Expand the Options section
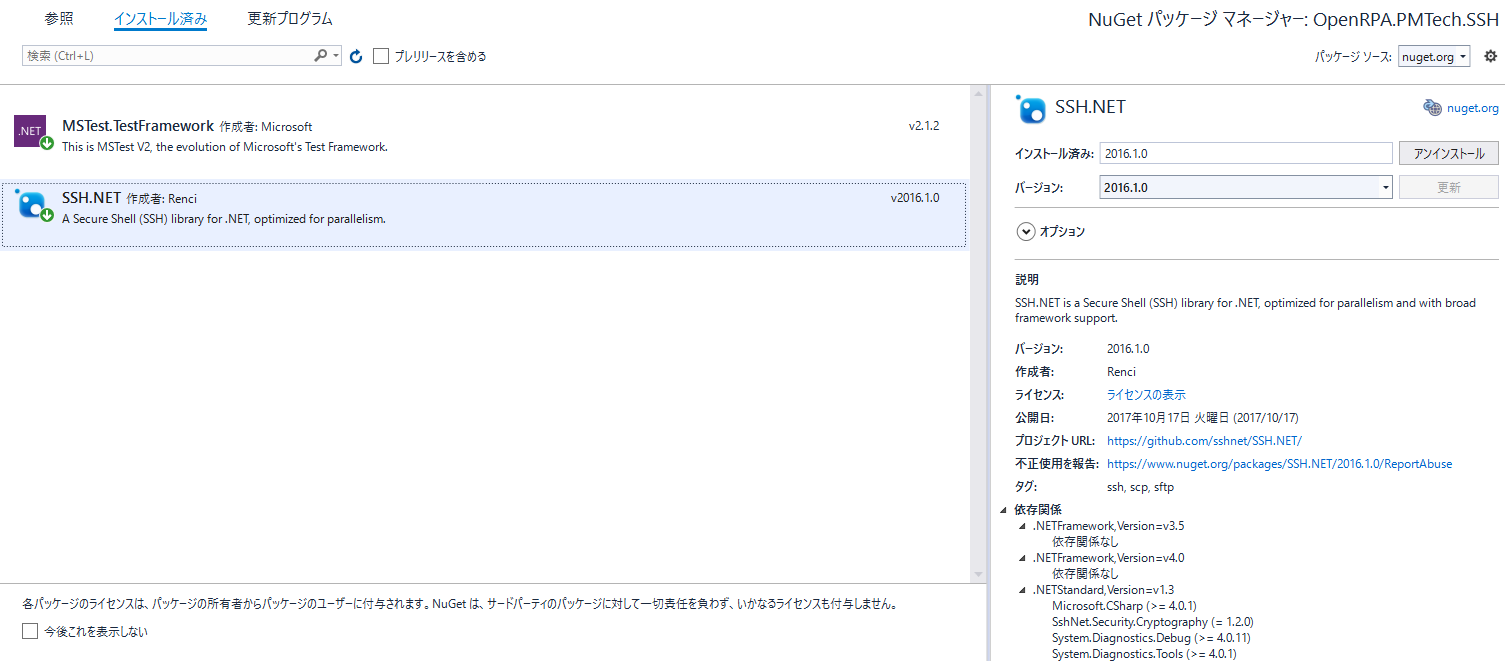1505x661 pixels. (1025, 231)
